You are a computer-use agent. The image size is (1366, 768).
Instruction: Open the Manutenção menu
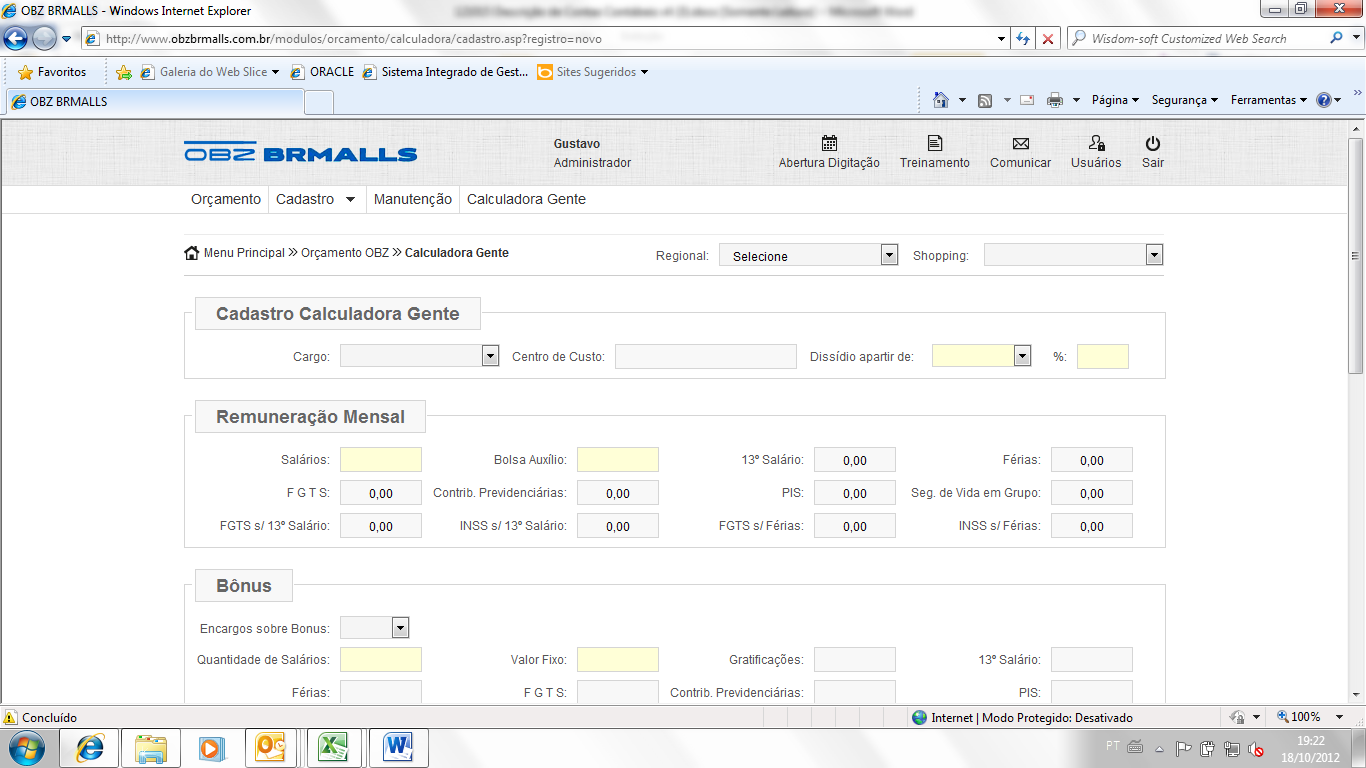click(x=413, y=199)
